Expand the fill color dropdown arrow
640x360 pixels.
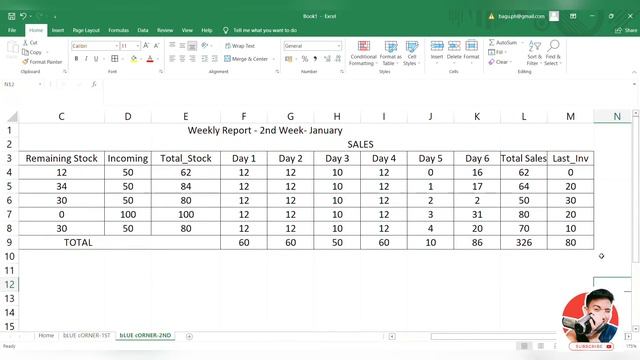click(141, 59)
